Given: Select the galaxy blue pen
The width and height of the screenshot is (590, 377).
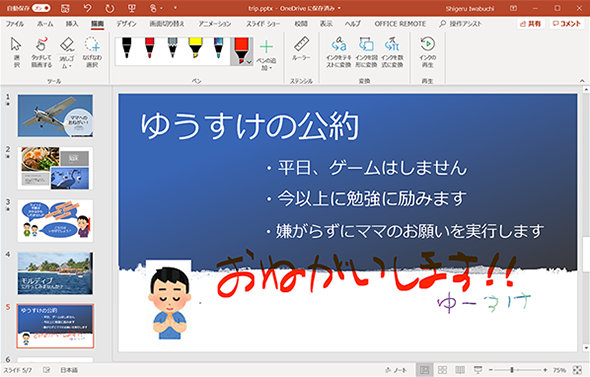Looking at the screenshot, I should coord(218,48).
